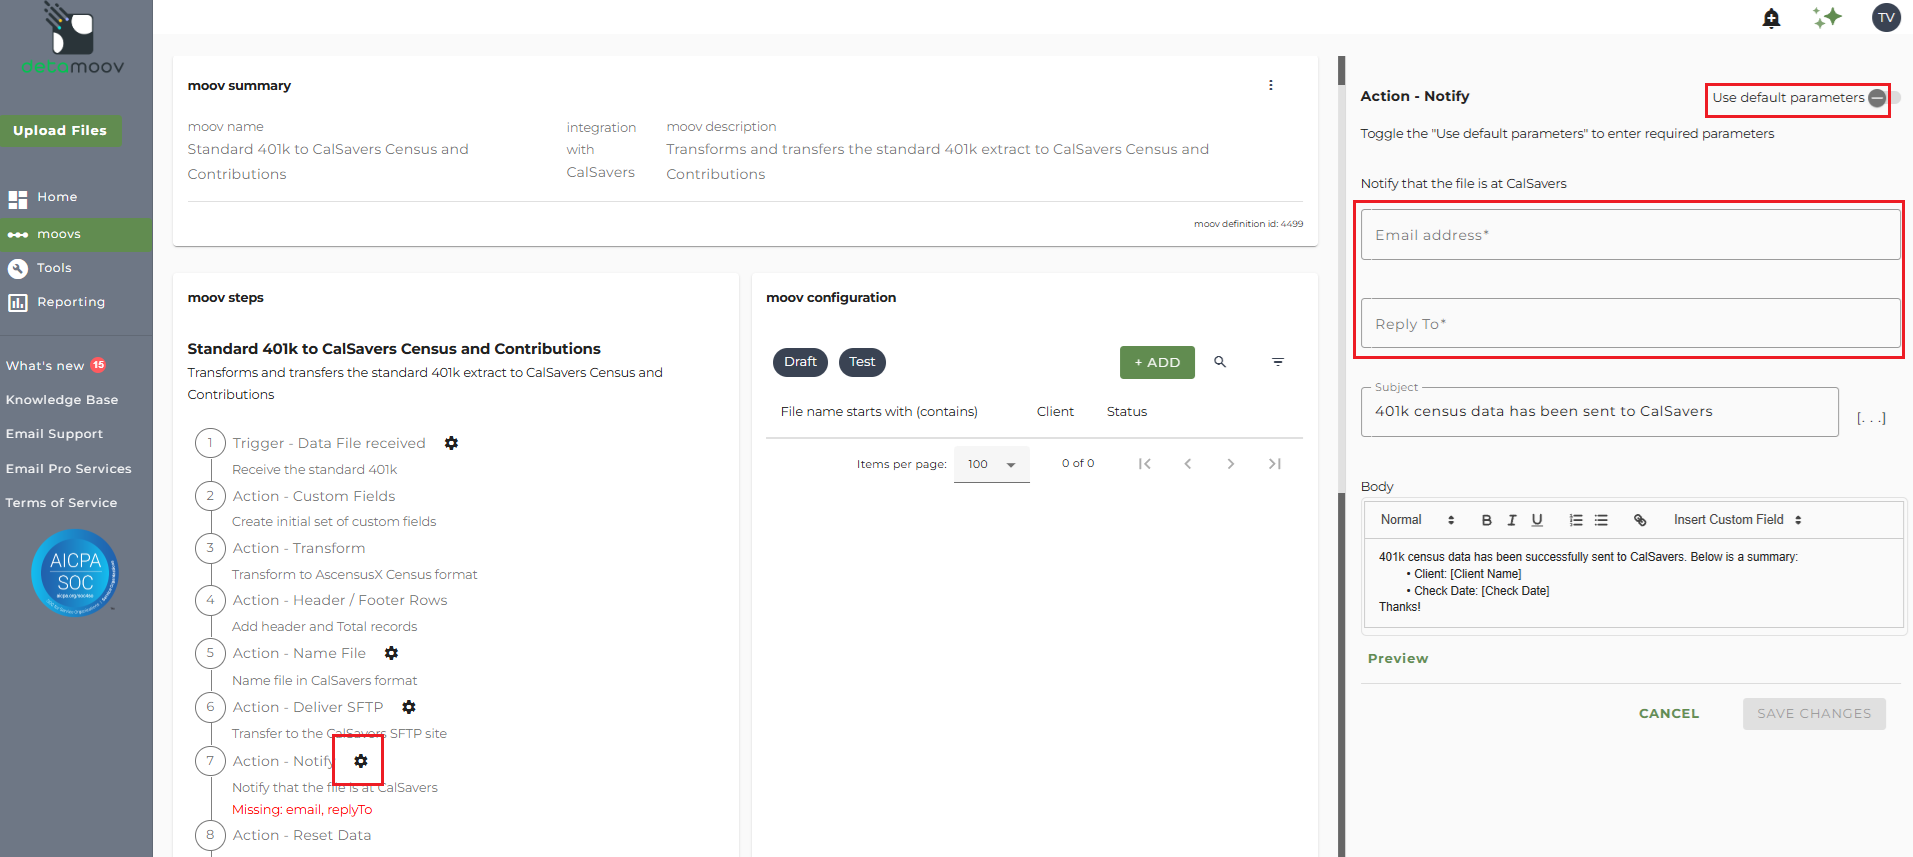Open Insert Custom Field dropdown
This screenshot has height=857, width=1913.
(1738, 520)
